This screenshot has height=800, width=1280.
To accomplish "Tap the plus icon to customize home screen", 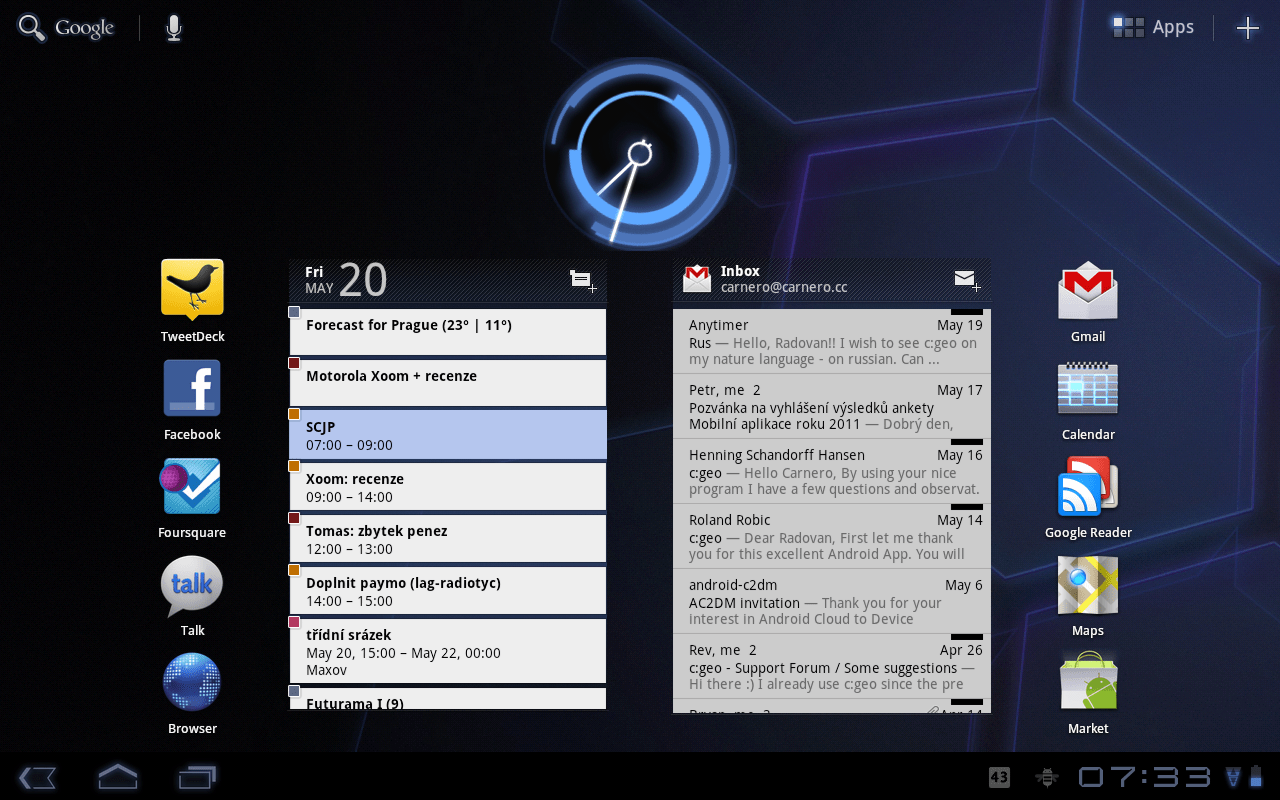I will pos(1247,28).
